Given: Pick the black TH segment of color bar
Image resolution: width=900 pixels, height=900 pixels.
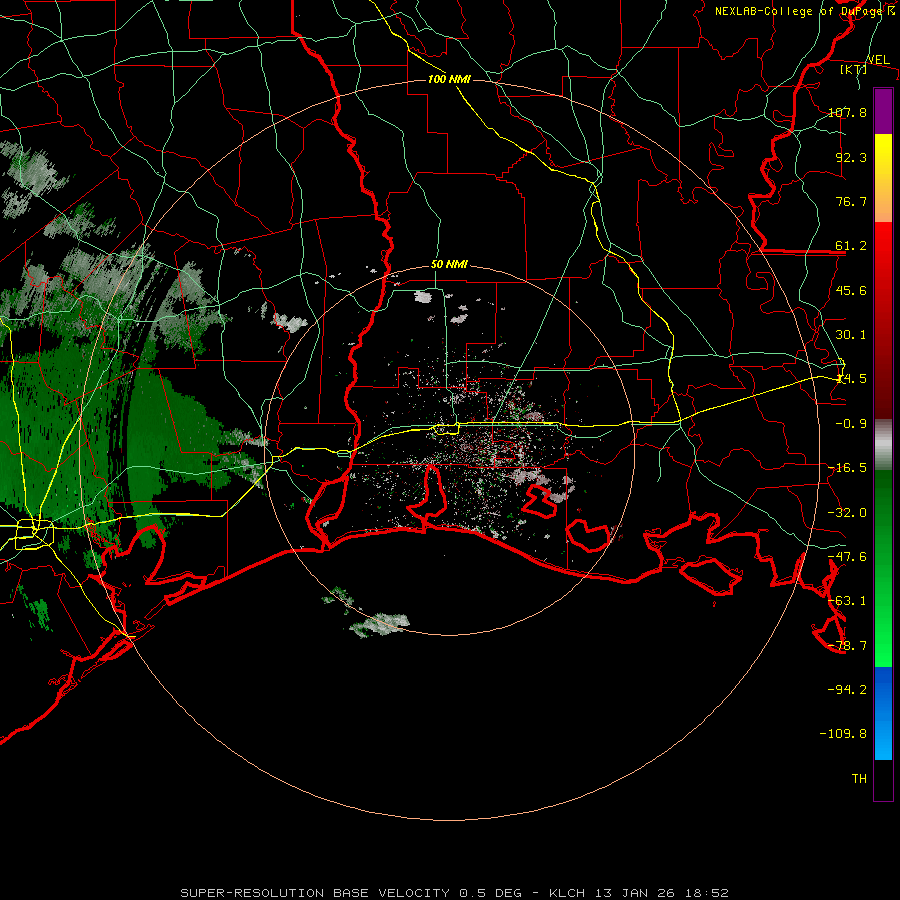Looking at the screenshot, I should pos(883,780).
